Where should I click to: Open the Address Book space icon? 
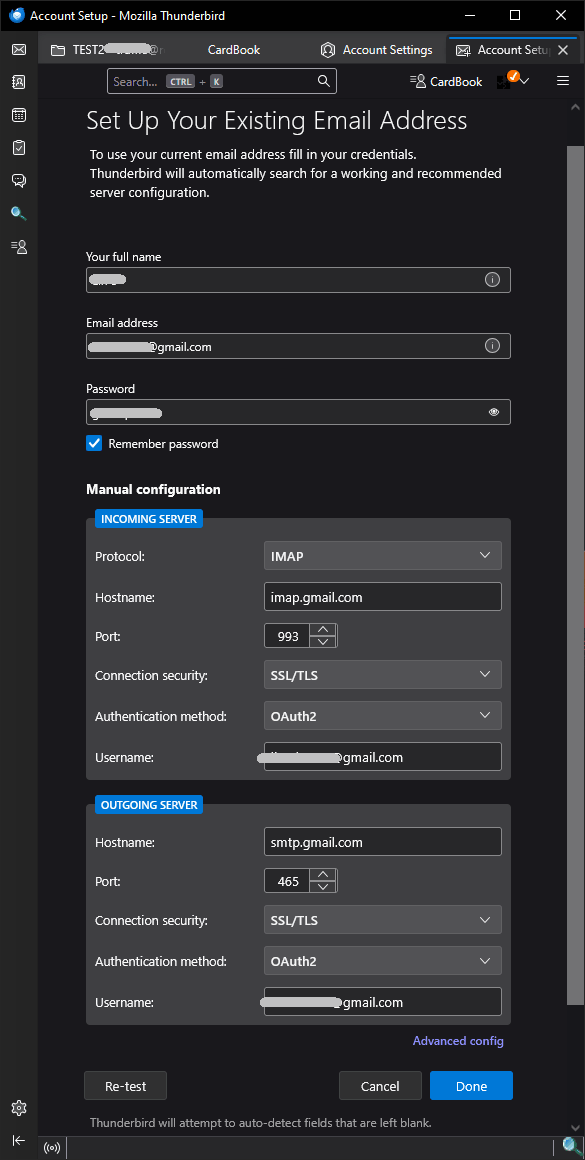pyautogui.click(x=19, y=82)
